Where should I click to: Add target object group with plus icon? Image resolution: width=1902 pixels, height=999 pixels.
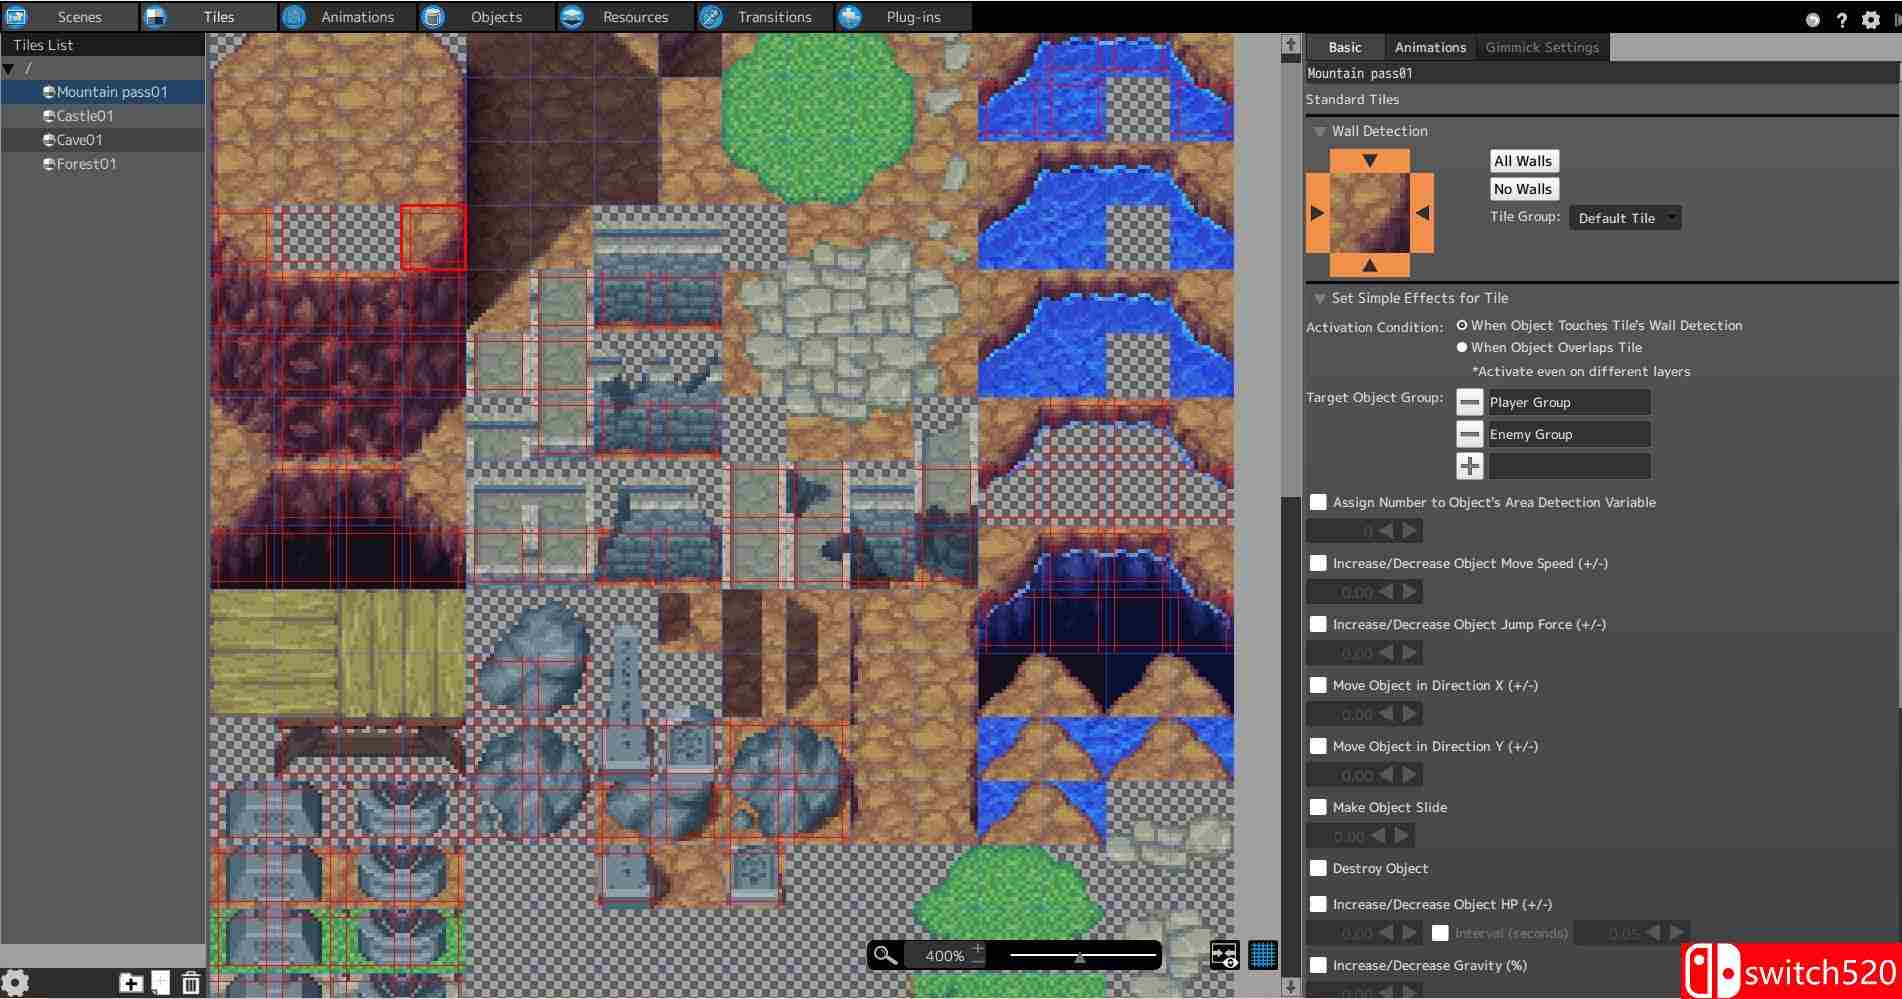pos(1469,466)
